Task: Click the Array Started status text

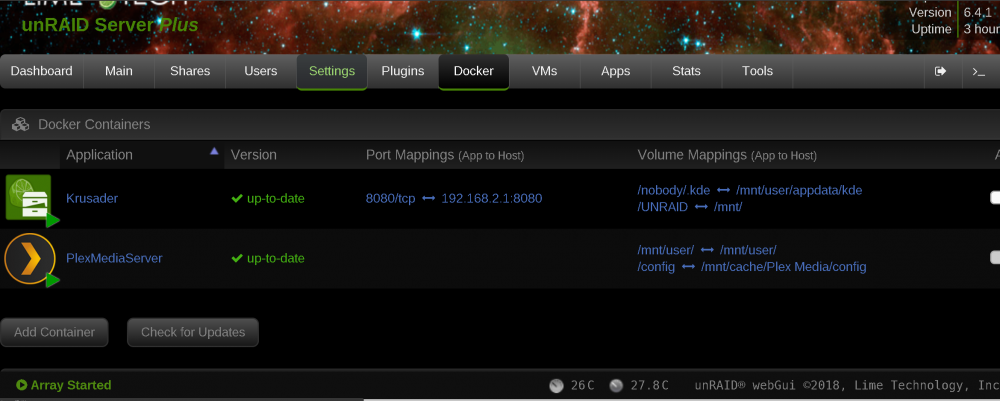Action: tap(71, 385)
